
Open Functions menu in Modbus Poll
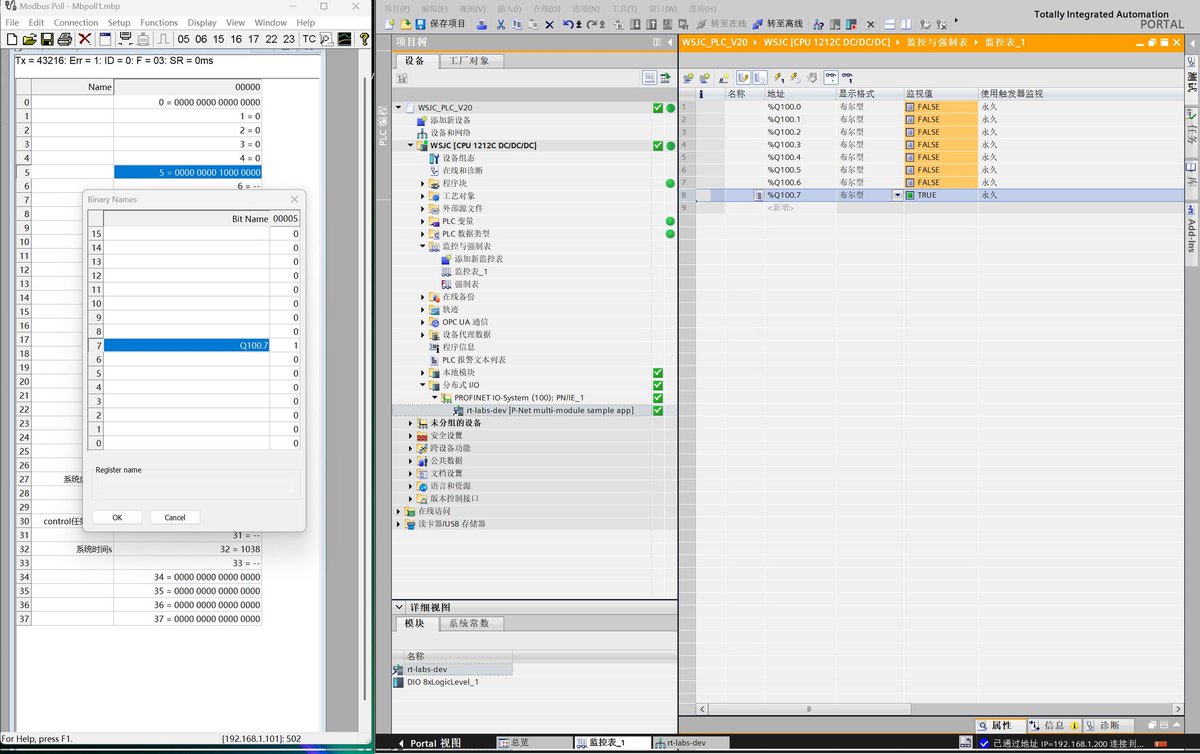pyautogui.click(x=159, y=22)
